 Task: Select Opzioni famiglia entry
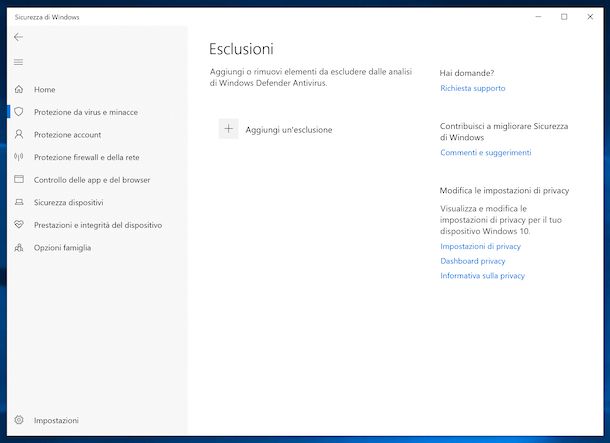[x=62, y=248]
